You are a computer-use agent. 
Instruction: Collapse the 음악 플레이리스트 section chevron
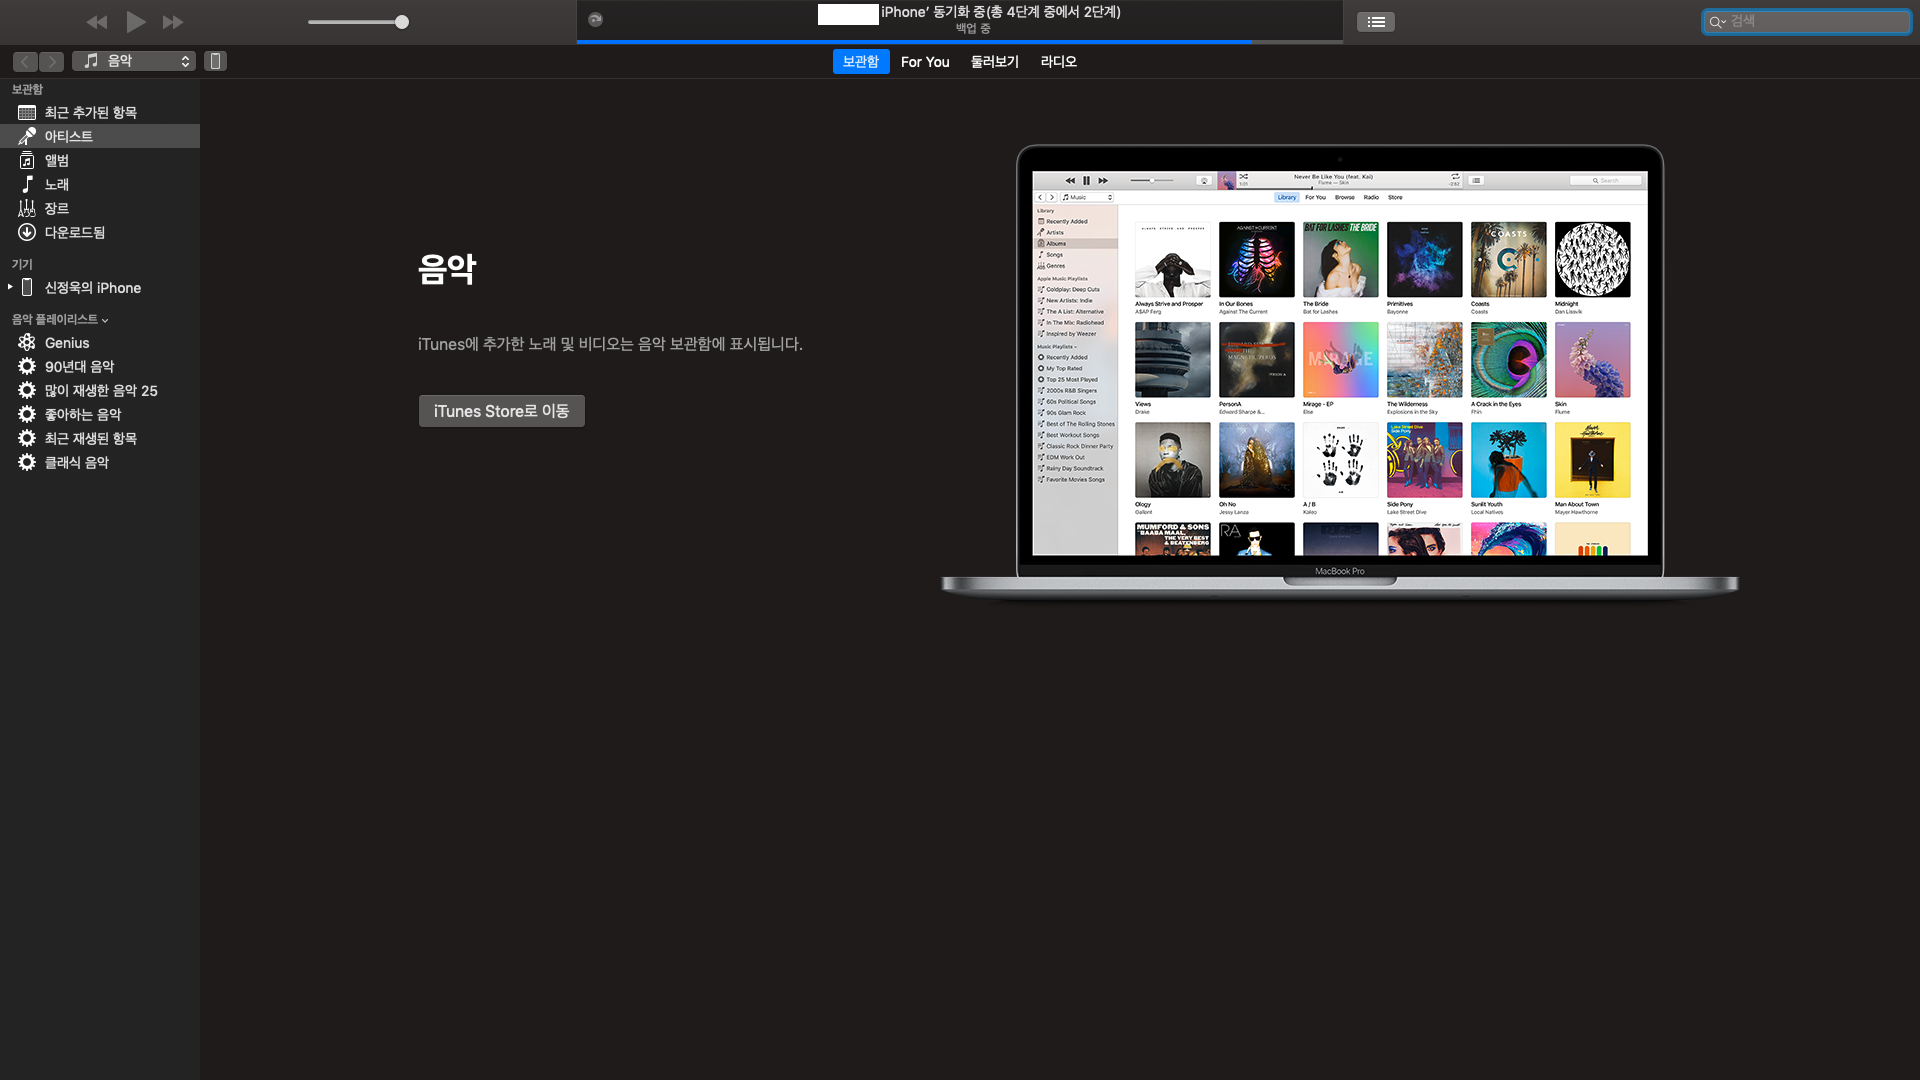tap(105, 320)
